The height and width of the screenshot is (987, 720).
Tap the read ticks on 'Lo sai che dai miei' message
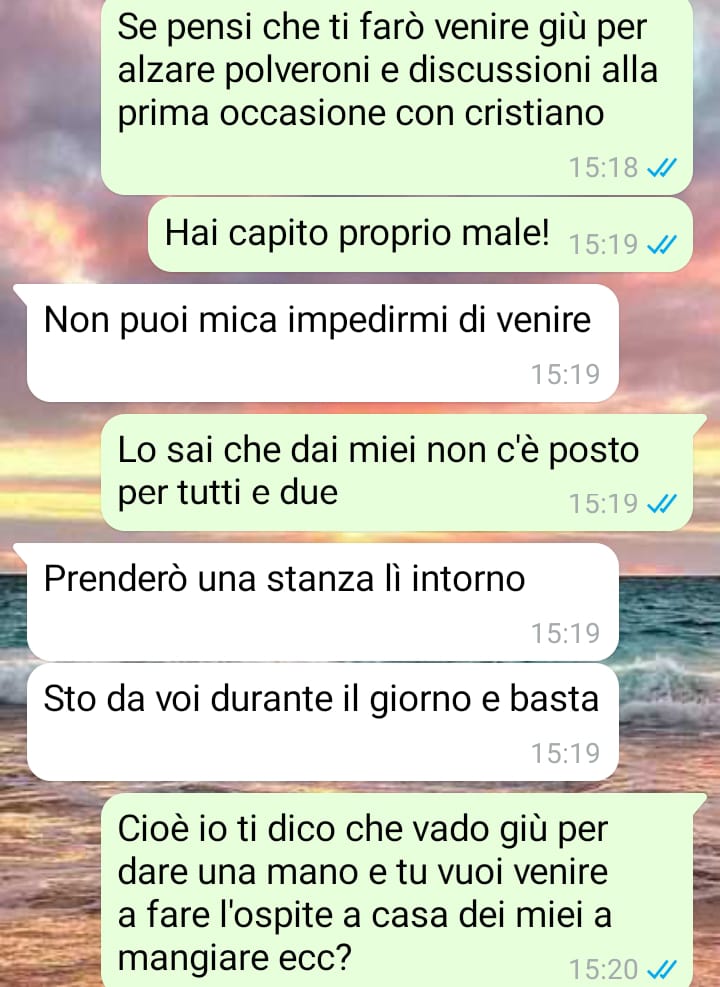click(662, 504)
